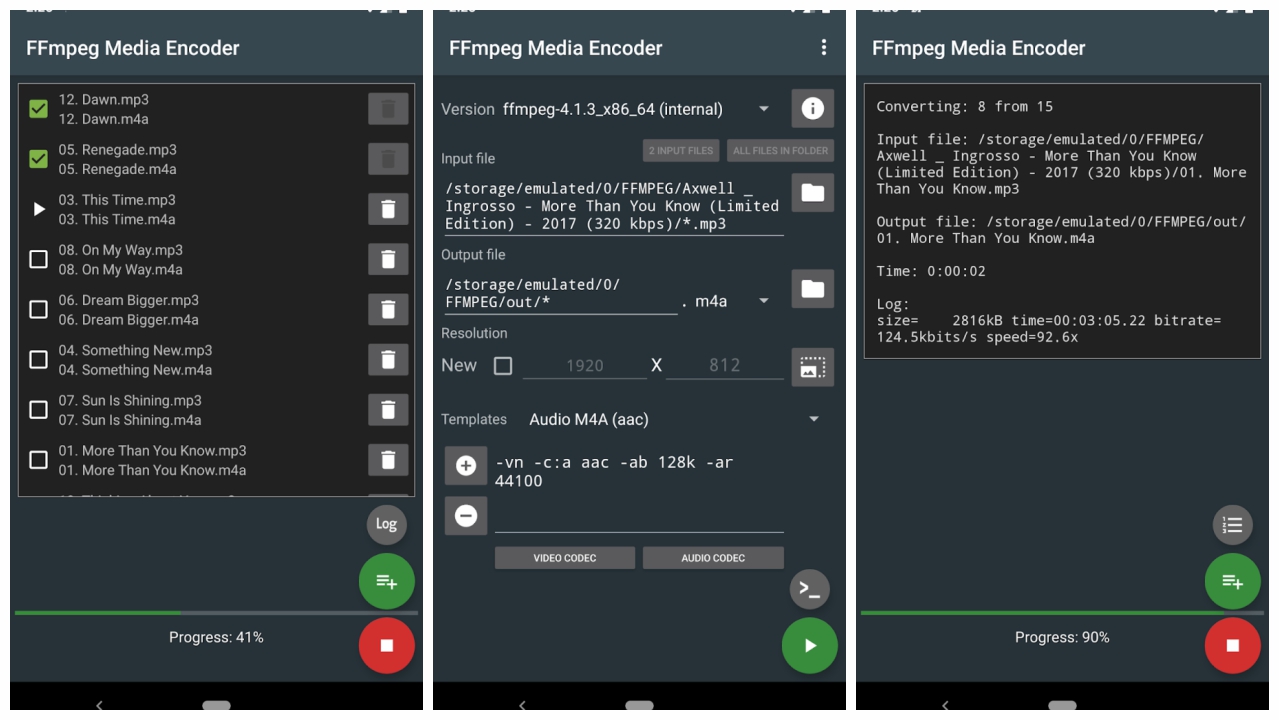Delete 04. Something New.mp3 from list
Viewport: 1279px width, 720px height.
388,359
